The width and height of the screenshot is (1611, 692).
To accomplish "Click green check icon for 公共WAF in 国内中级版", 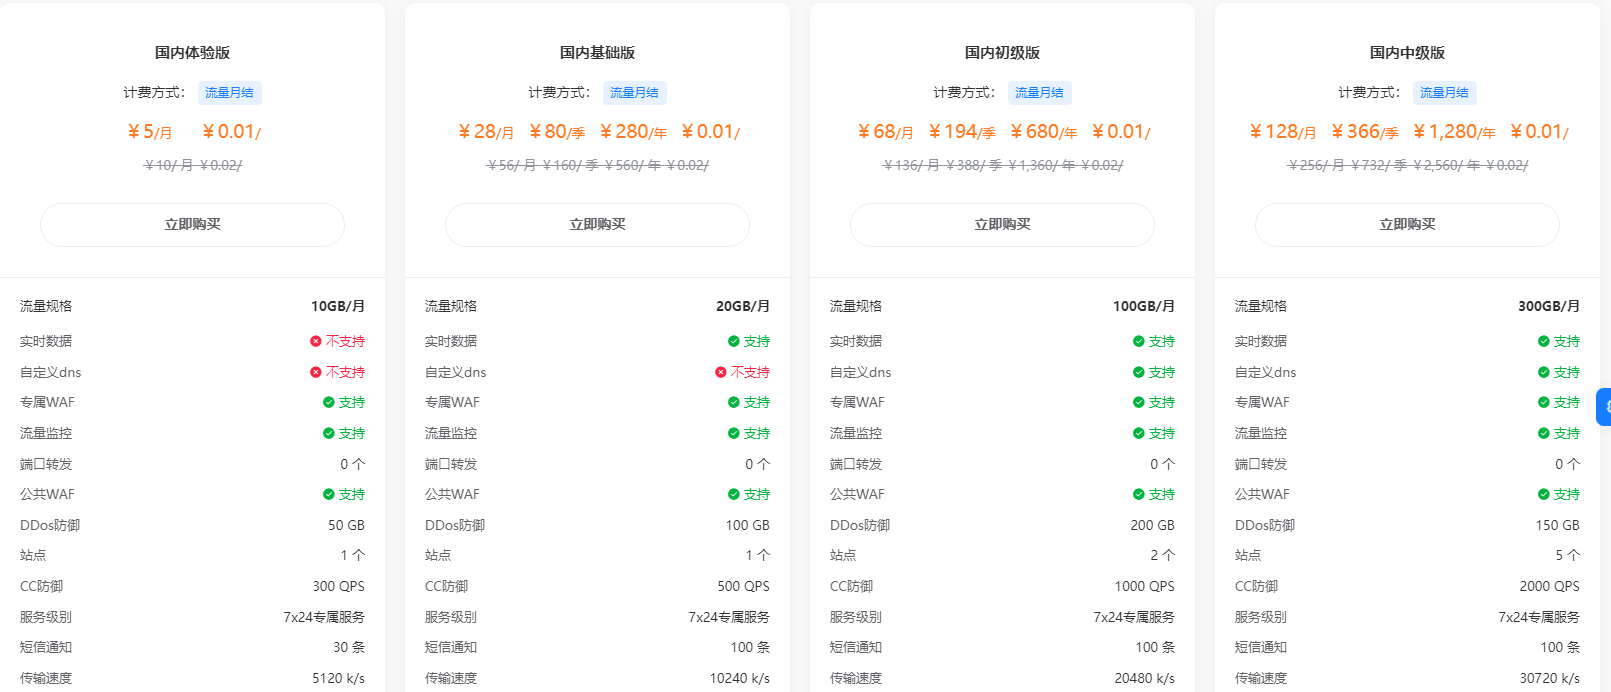I will pyautogui.click(x=1544, y=494).
